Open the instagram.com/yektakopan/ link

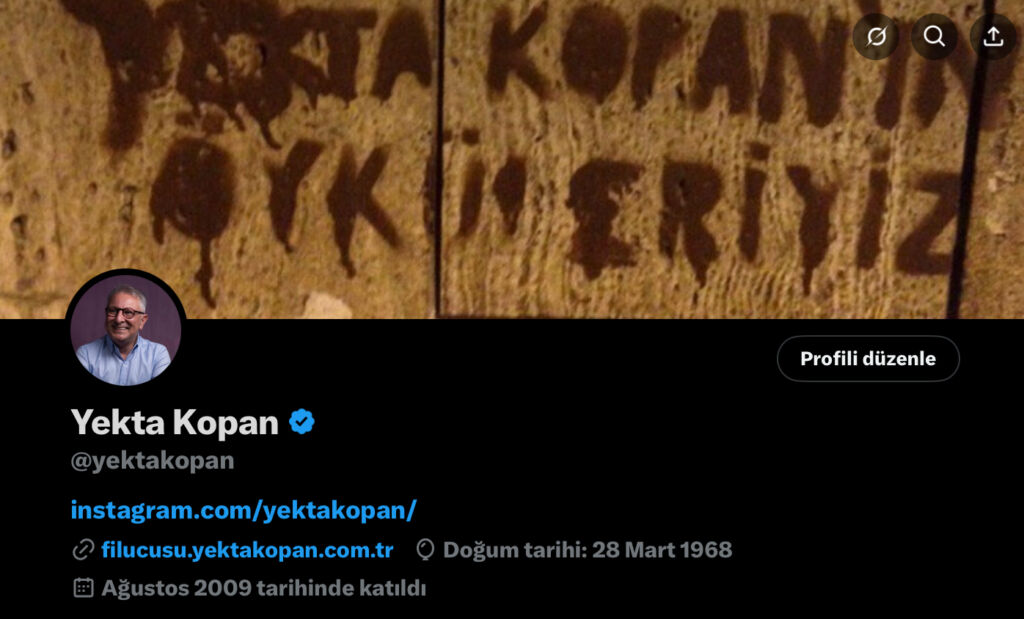(x=243, y=510)
